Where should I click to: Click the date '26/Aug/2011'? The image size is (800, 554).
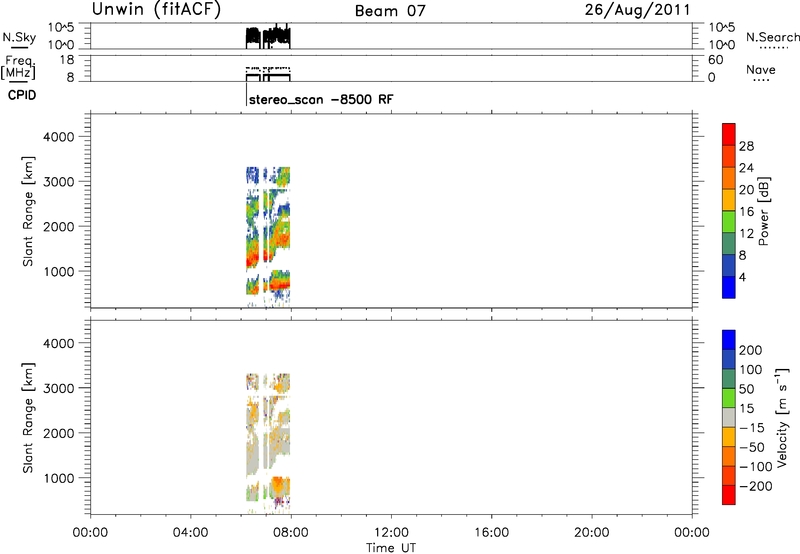[637, 10]
